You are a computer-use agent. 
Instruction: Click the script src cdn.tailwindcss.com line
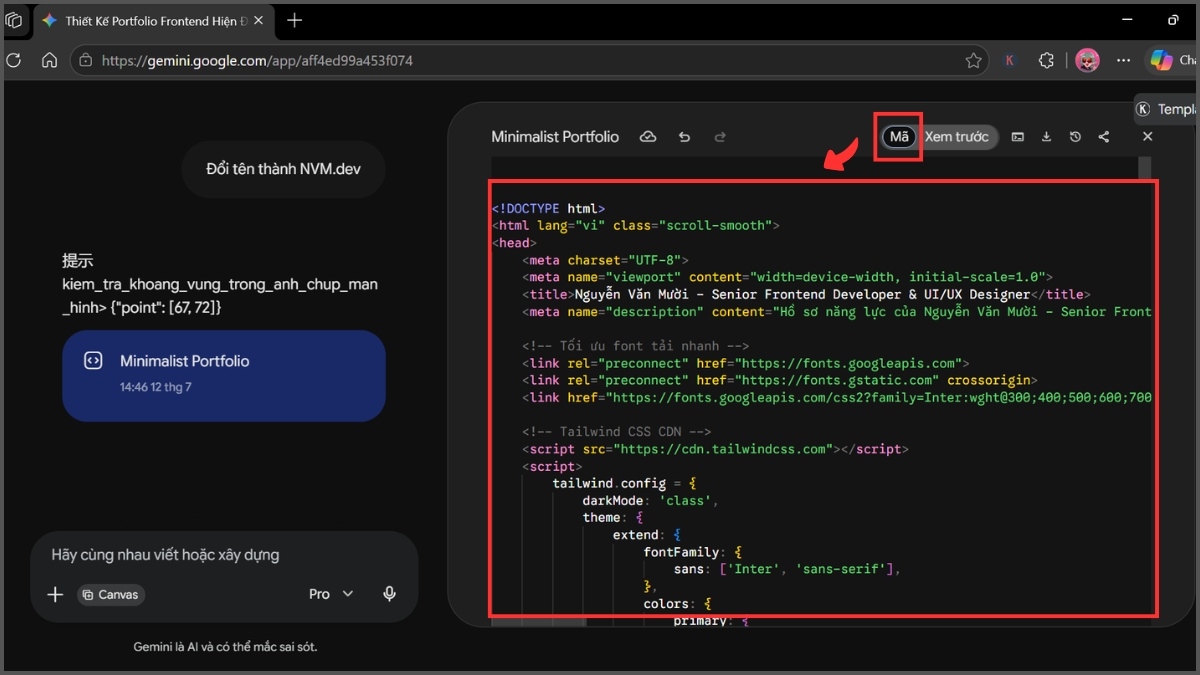(715, 449)
